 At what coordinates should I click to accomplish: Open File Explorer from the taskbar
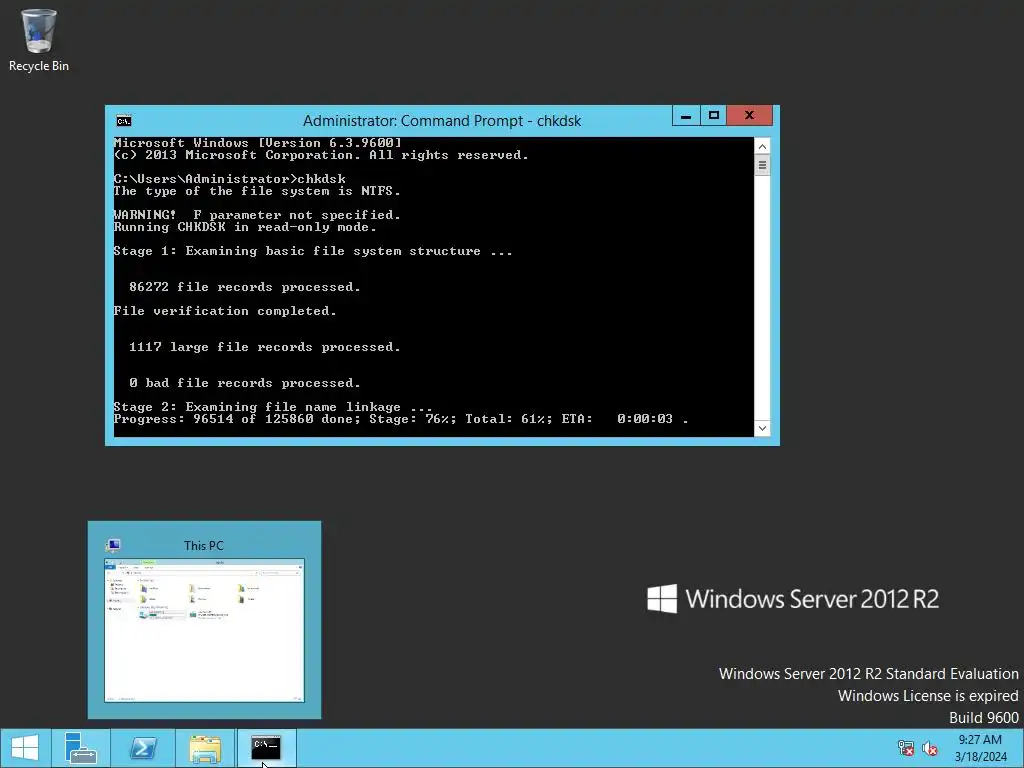pyautogui.click(x=205, y=748)
